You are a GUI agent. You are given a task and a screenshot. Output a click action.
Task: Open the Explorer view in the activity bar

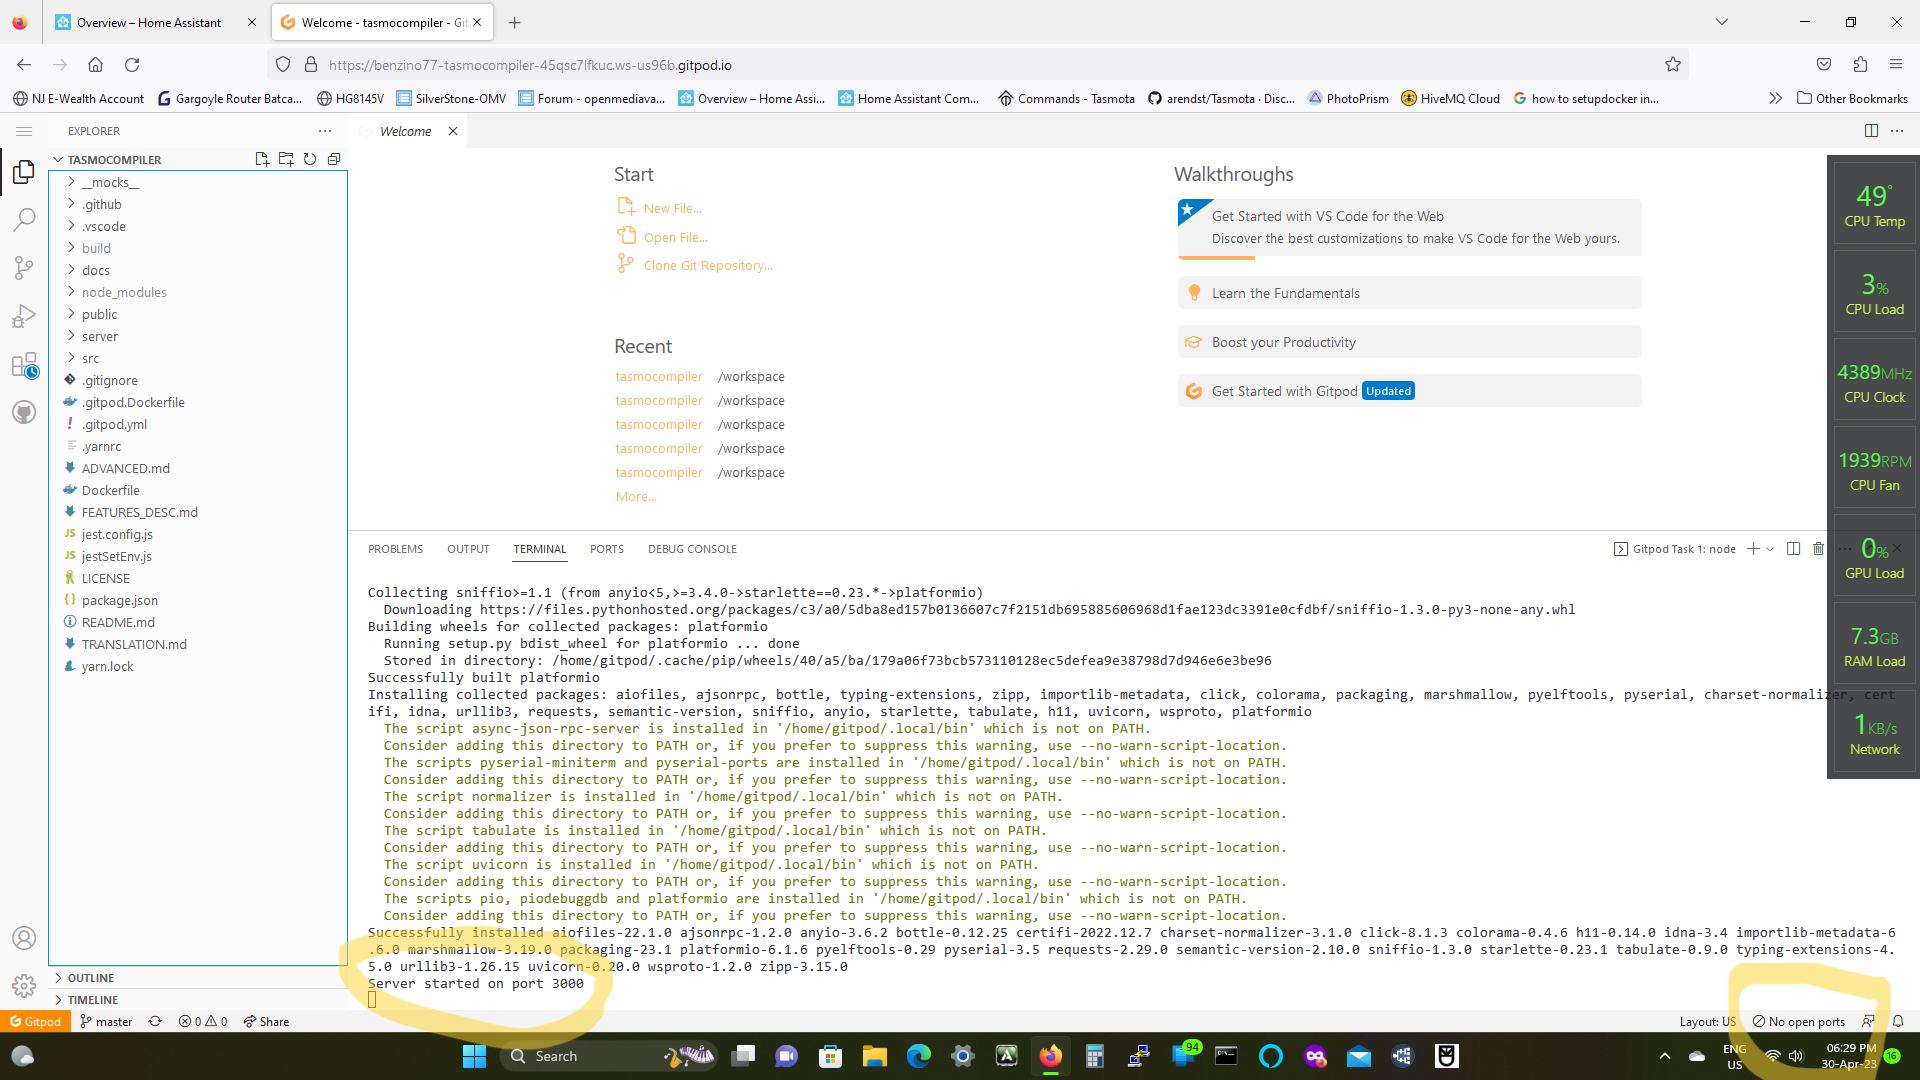(23, 171)
